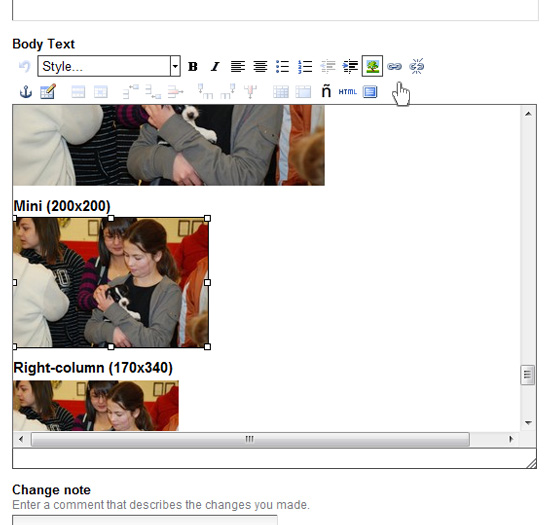Center align text

pyautogui.click(x=260, y=66)
